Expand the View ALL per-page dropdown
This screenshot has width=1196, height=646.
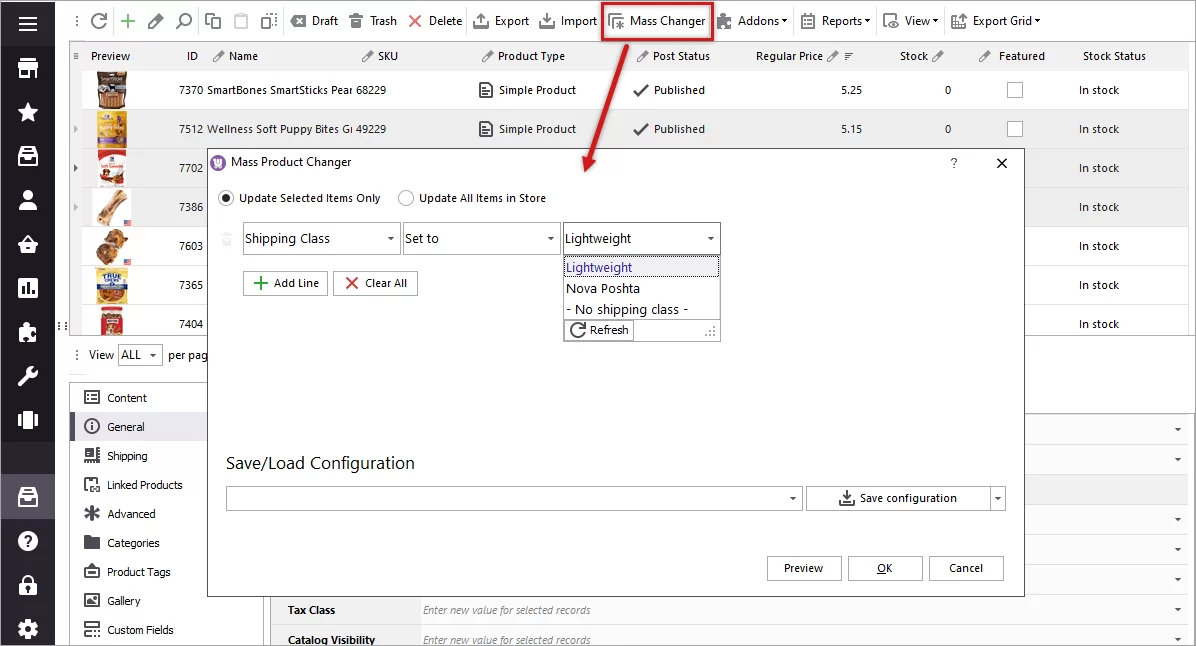(x=139, y=354)
